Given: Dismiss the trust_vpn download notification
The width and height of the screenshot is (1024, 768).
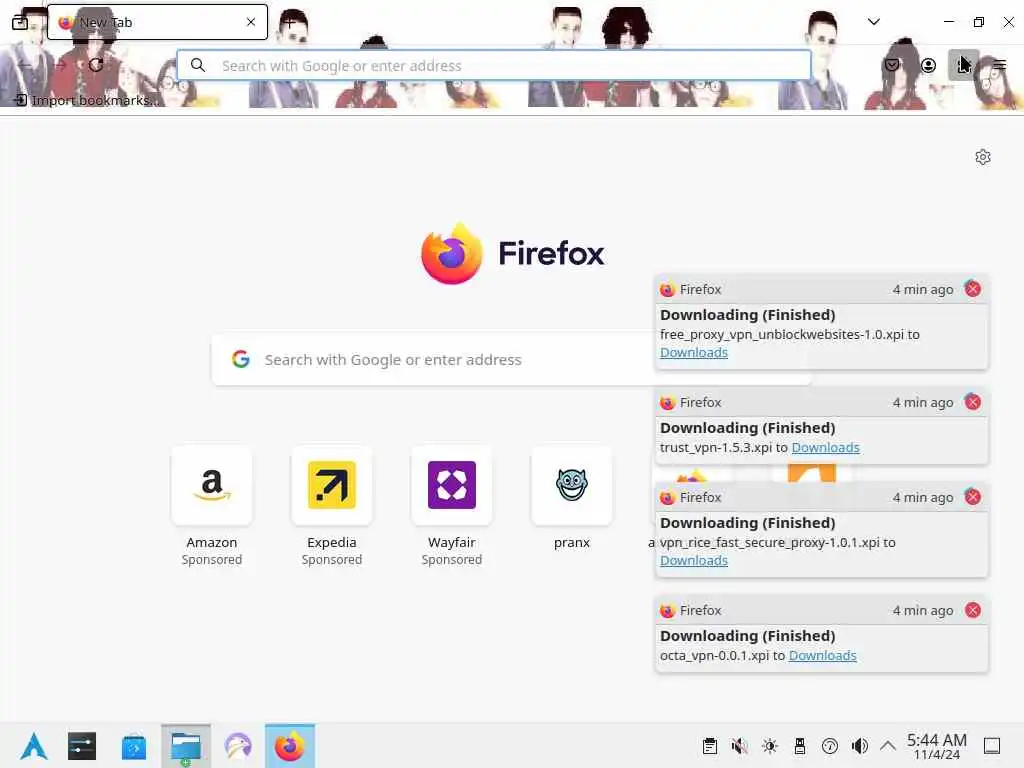Looking at the screenshot, I should coord(973,402).
